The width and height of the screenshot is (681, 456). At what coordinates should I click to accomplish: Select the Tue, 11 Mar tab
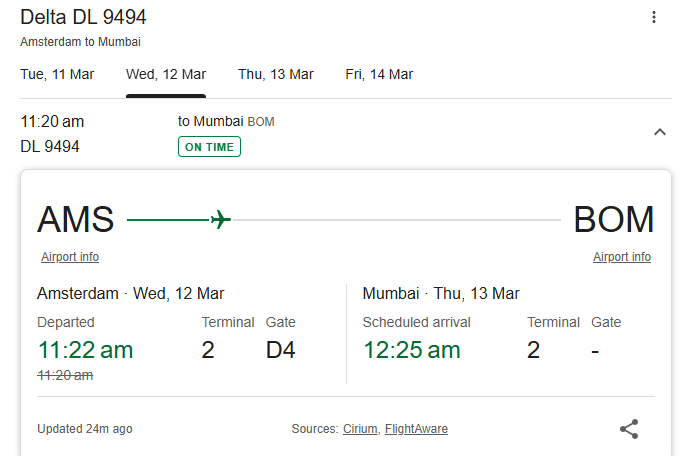(57, 74)
